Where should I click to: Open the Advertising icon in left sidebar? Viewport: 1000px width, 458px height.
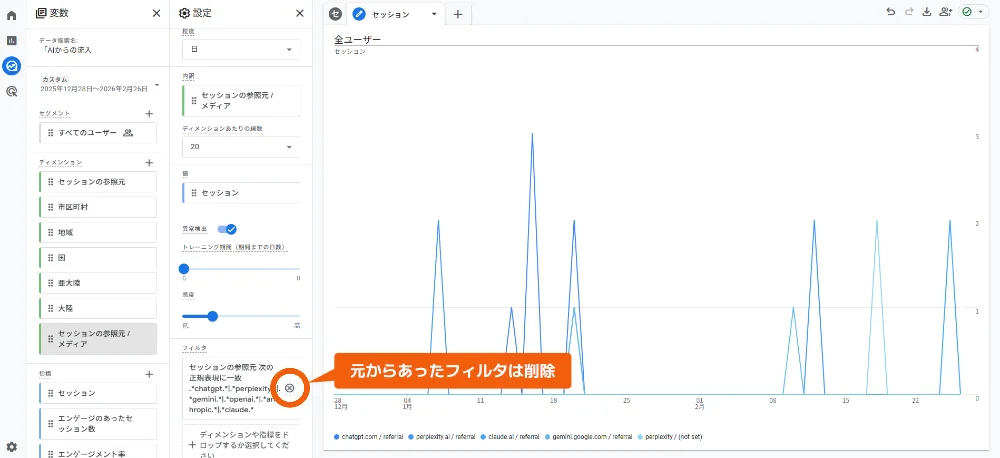coord(12,91)
